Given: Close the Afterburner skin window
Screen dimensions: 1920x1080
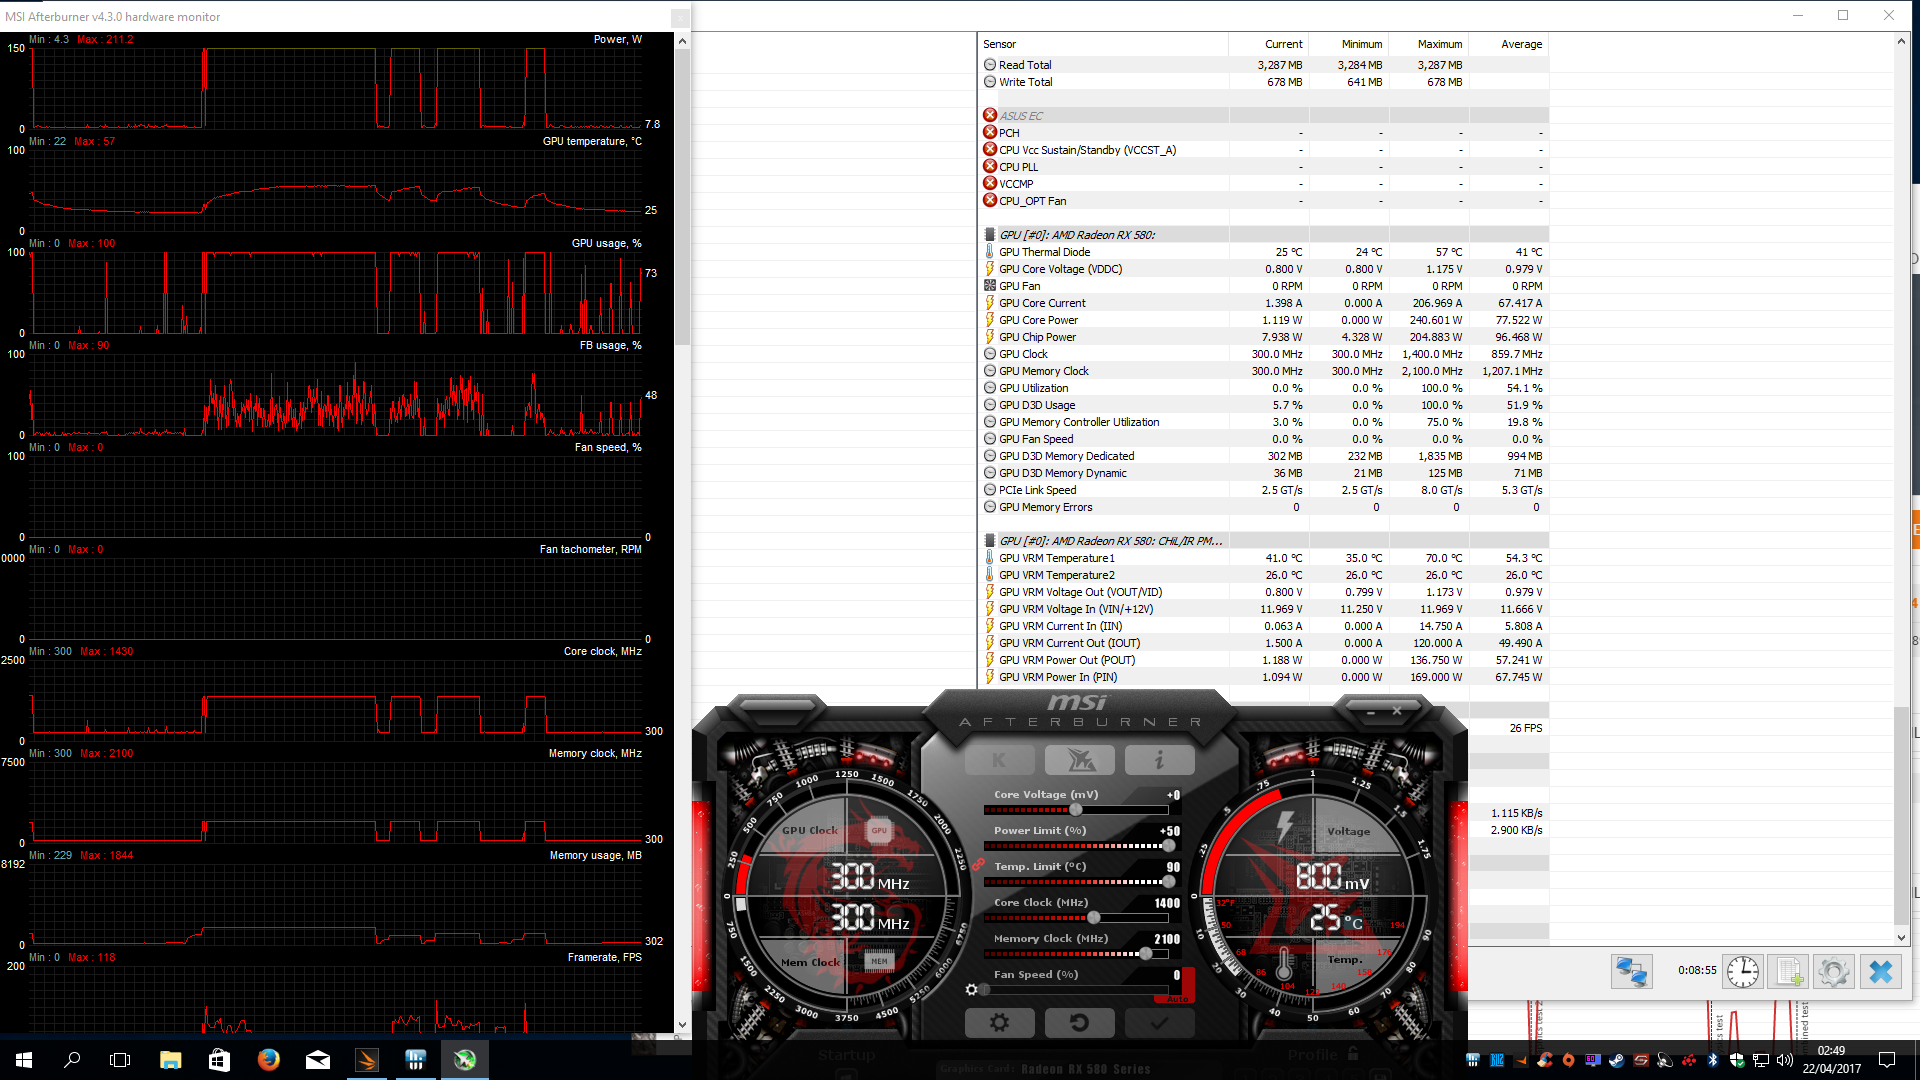Looking at the screenshot, I should pos(1397,711).
